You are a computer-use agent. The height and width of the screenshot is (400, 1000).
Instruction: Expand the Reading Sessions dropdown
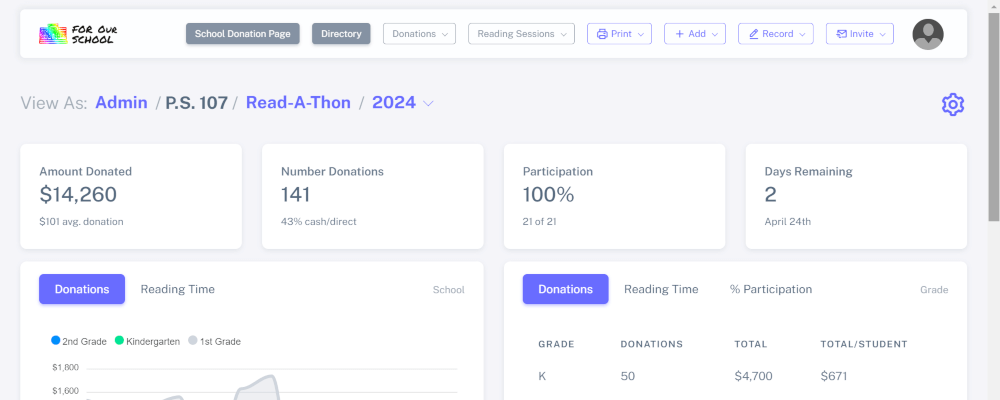521,34
